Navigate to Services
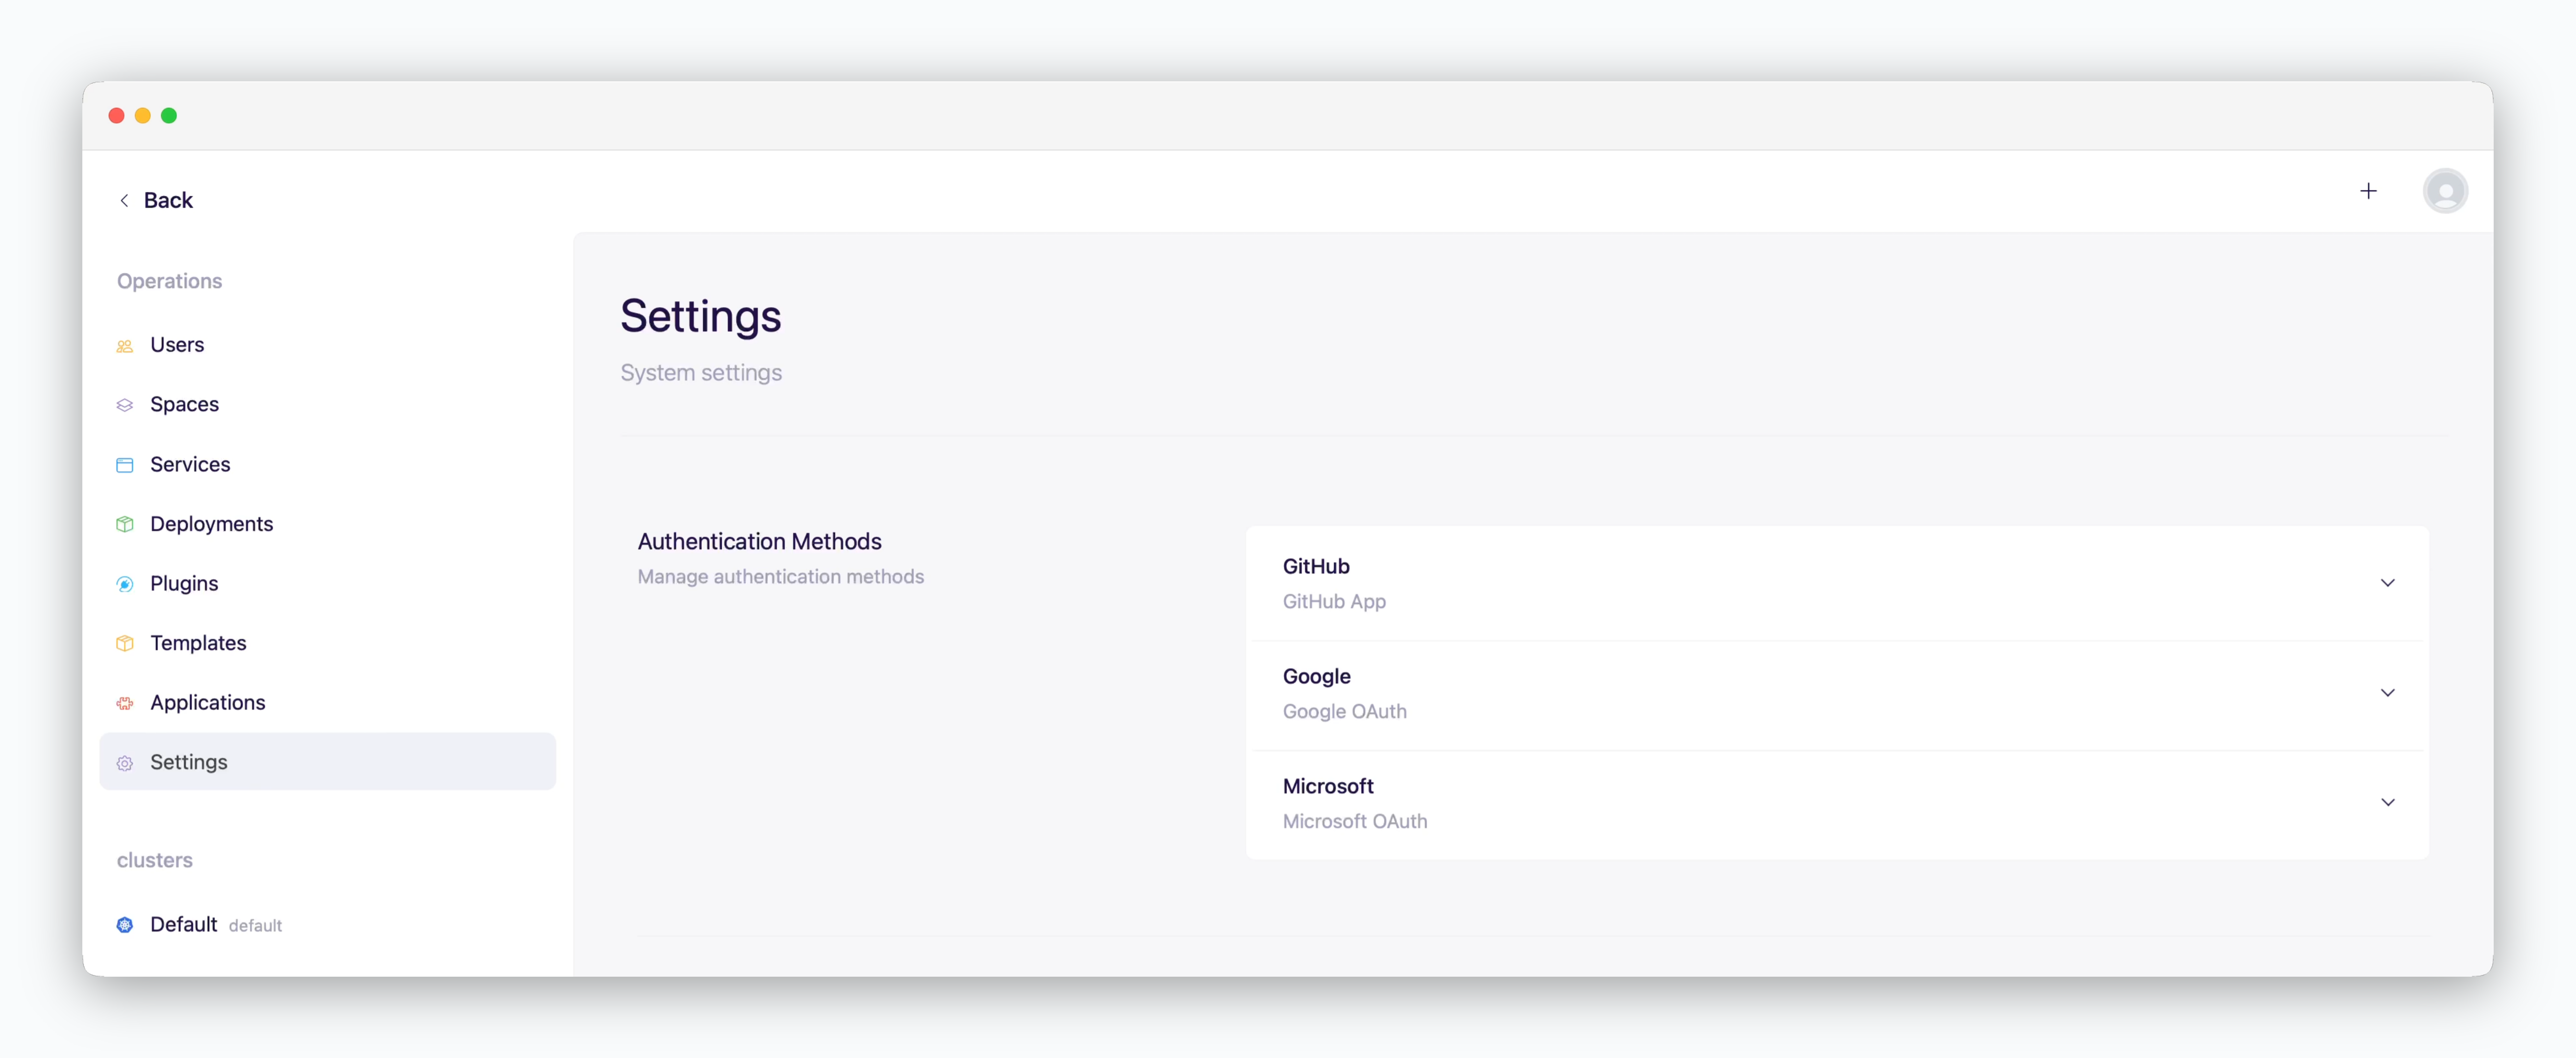2576x1058 pixels. point(327,465)
